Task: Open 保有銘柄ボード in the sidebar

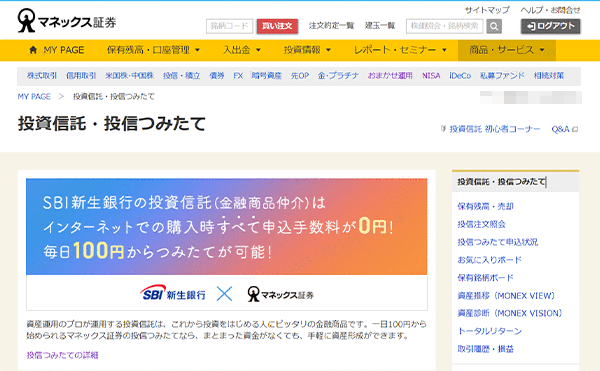Action: tap(486, 278)
